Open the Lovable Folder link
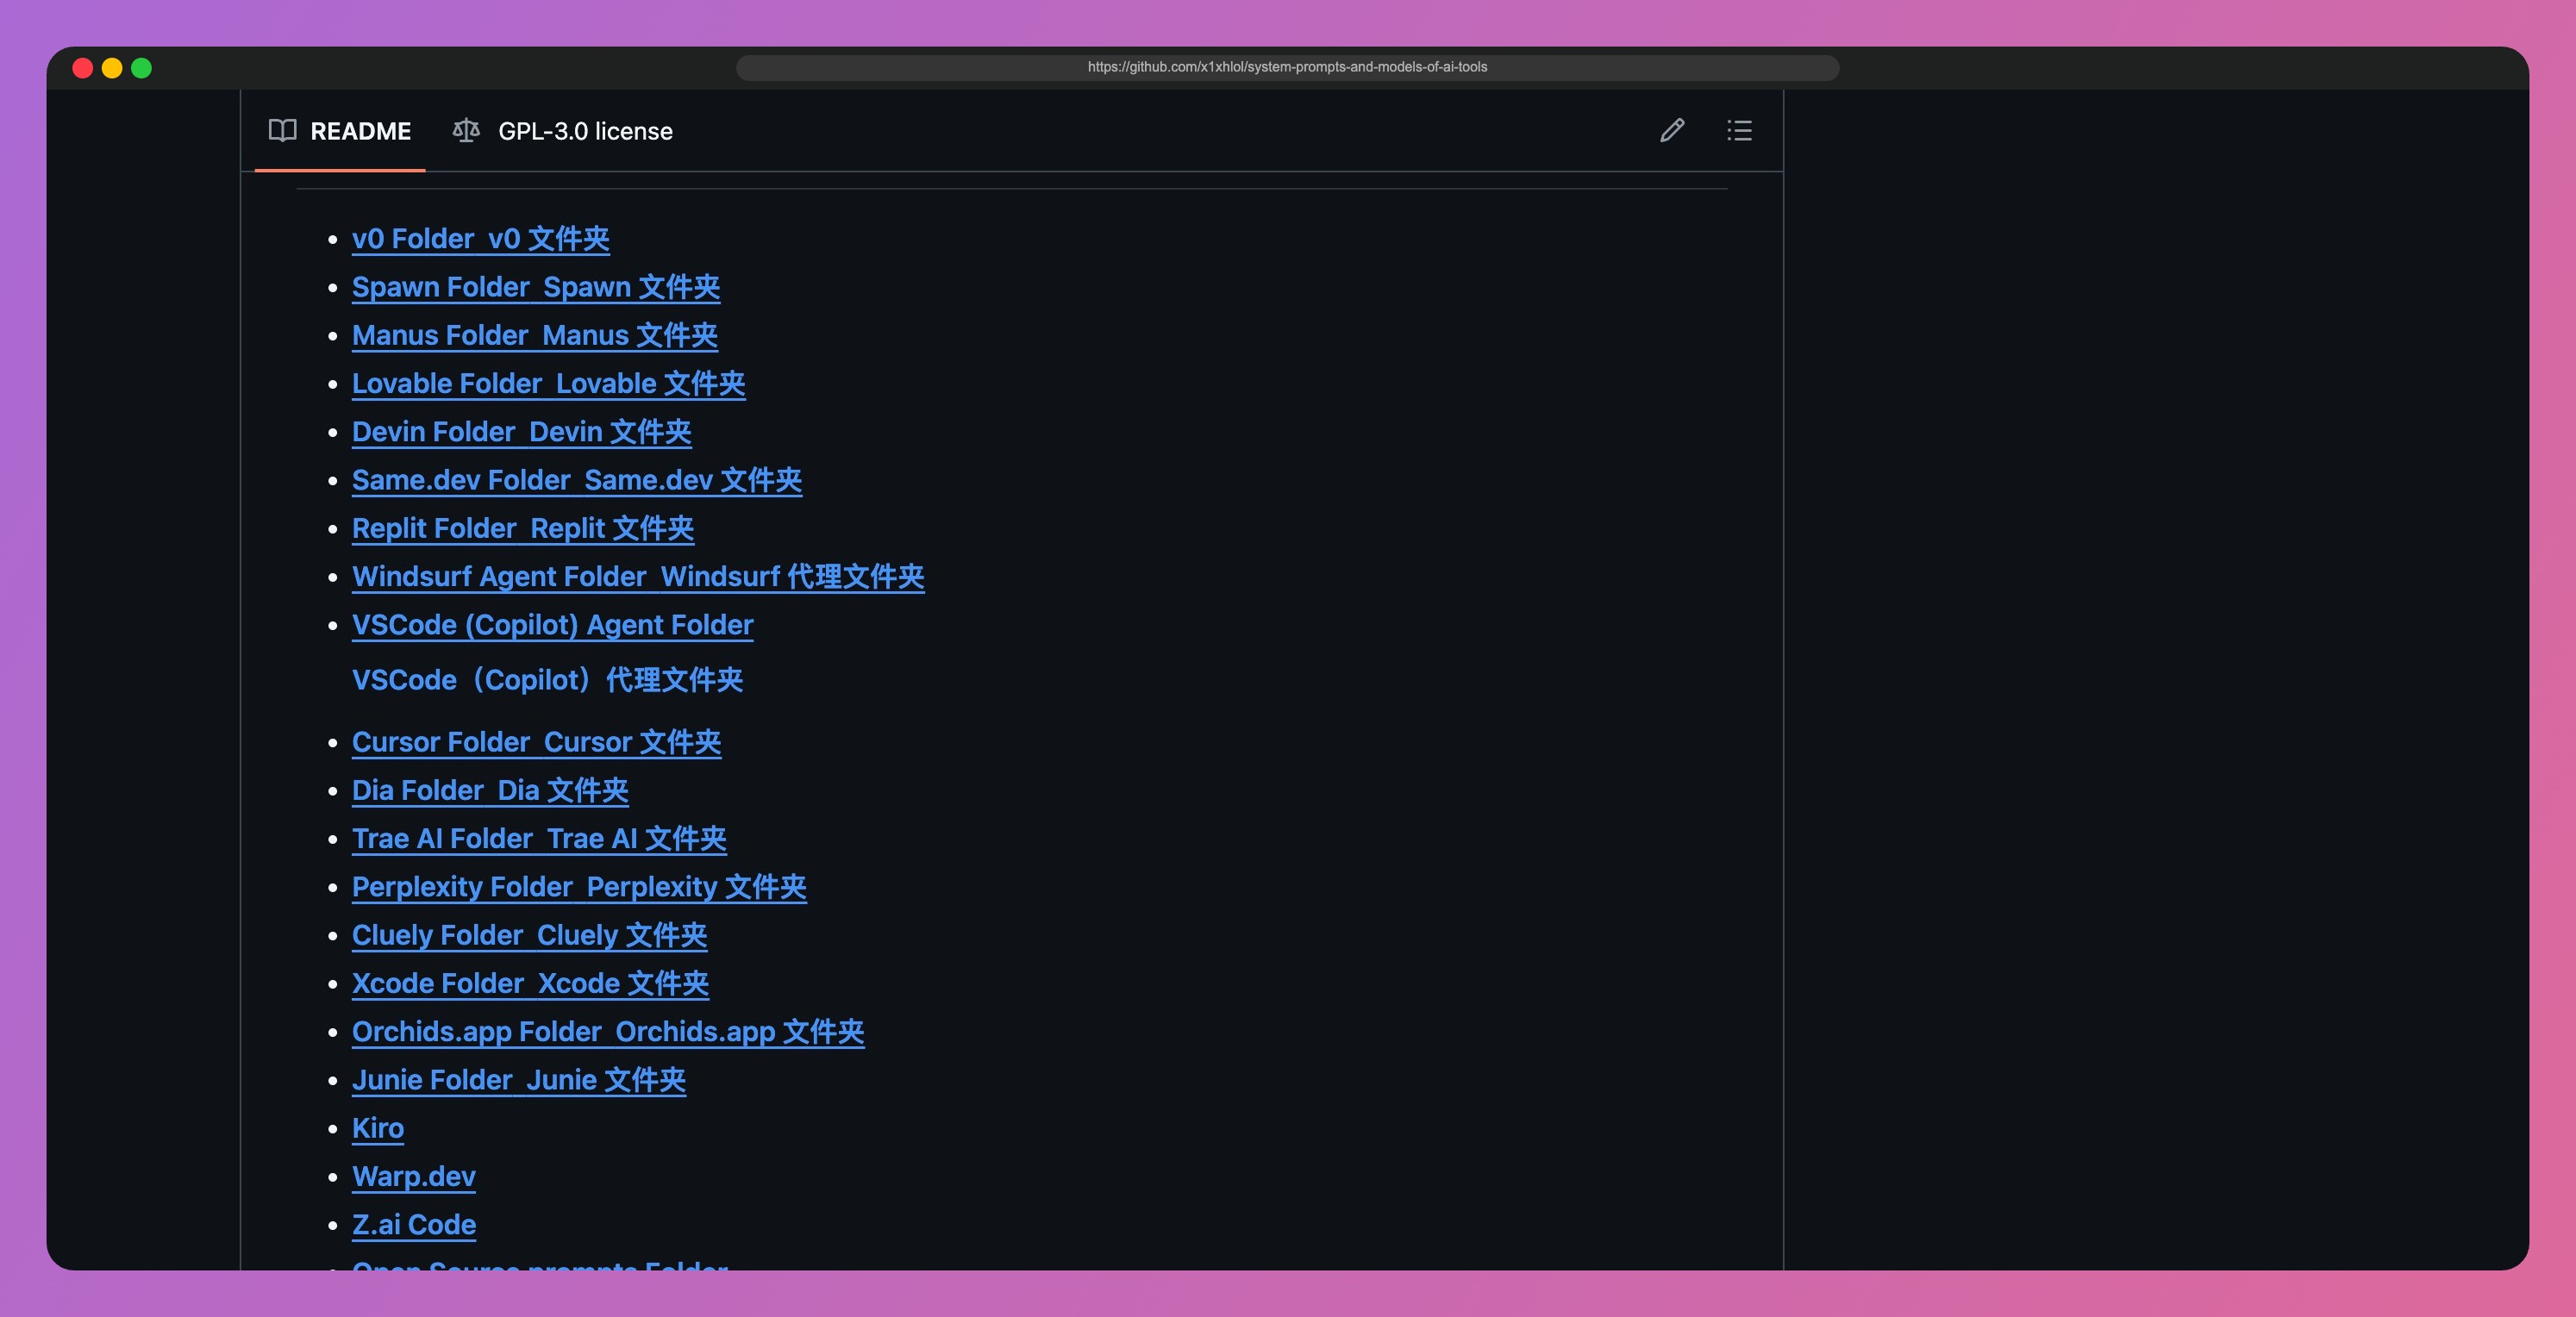Viewport: 2576px width, 1317px height. 548,383
